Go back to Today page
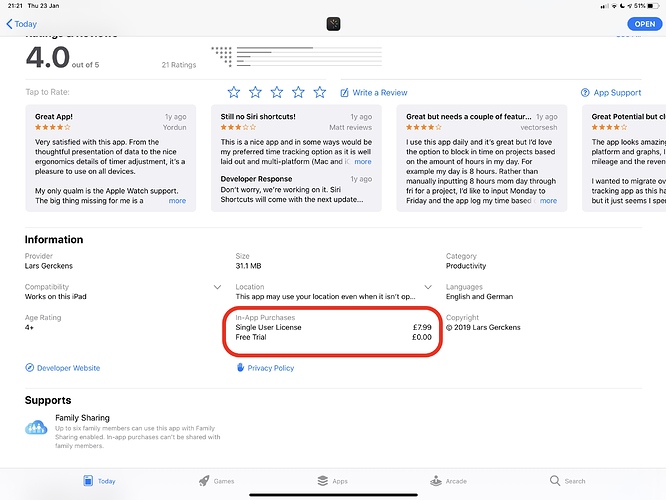The height and width of the screenshot is (500, 666). pos(22,24)
